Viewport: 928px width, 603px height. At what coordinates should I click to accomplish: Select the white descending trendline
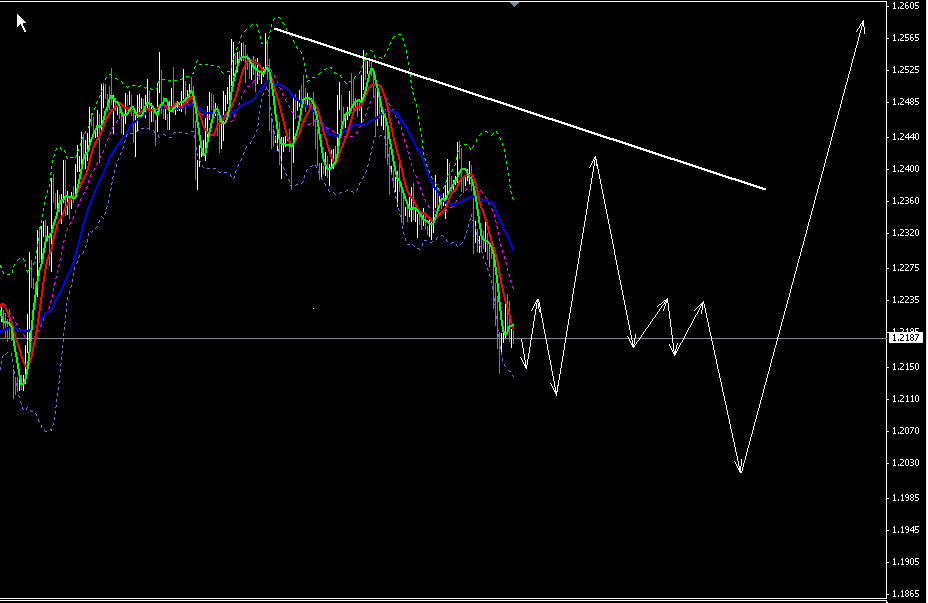tap(520, 109)
